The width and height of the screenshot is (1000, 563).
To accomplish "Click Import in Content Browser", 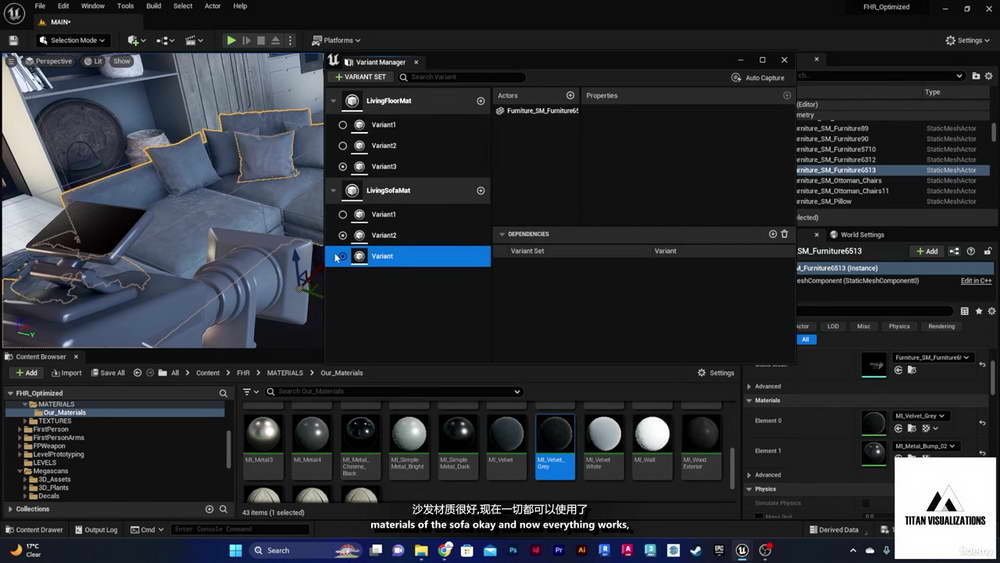I will click(x=66, y=373).
